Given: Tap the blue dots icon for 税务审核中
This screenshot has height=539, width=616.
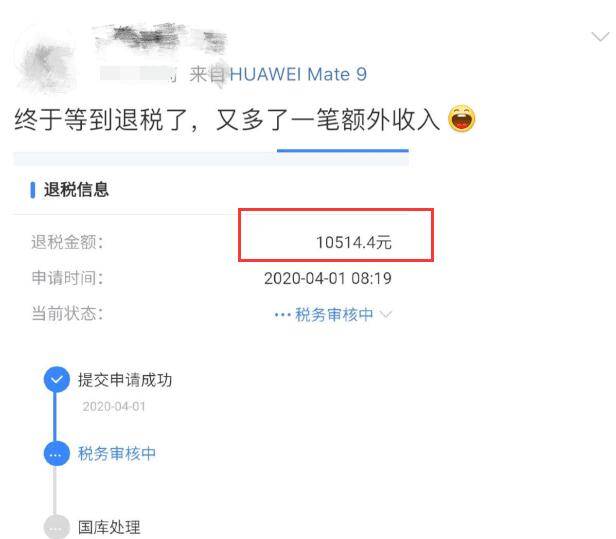Looking at the screenshot, I should [57, 454].
